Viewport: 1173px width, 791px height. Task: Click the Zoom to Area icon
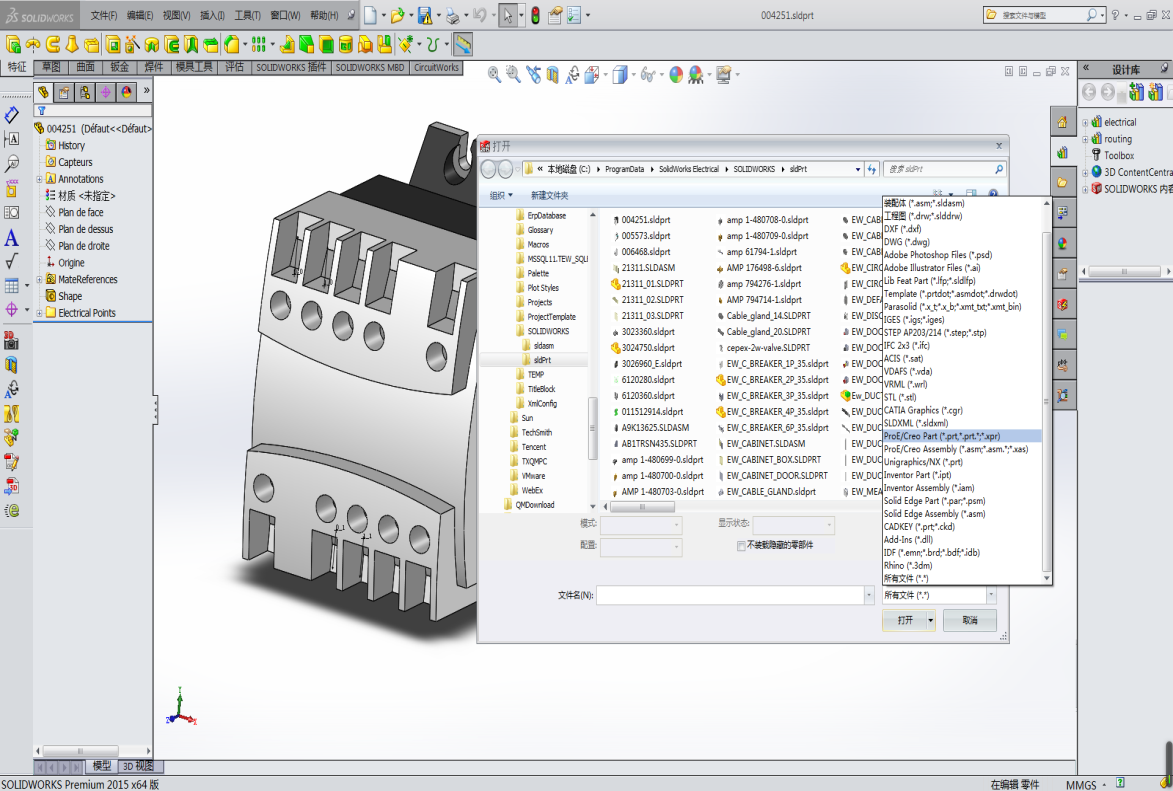click(513, 74)
